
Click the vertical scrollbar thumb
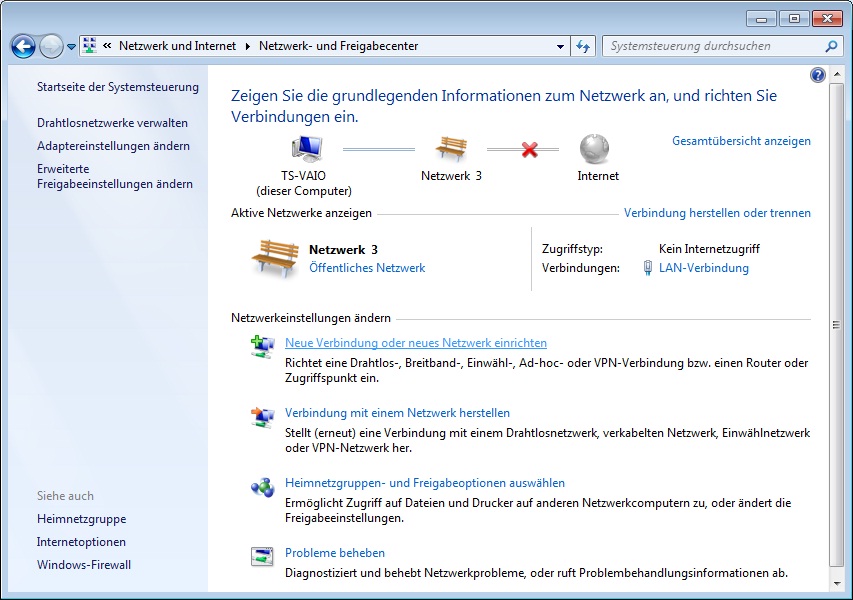(x=836, y=325)
